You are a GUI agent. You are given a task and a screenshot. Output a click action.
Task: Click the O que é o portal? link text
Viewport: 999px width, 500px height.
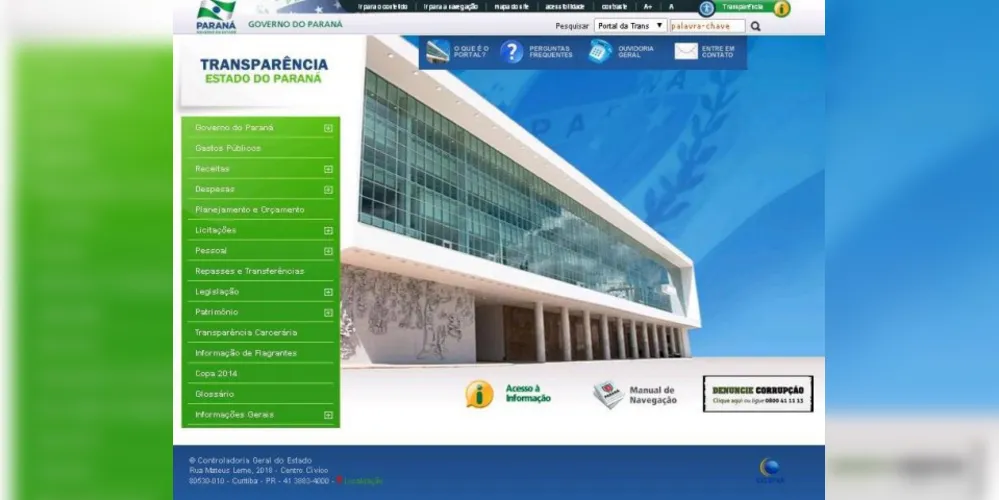(x=471, y=52)
